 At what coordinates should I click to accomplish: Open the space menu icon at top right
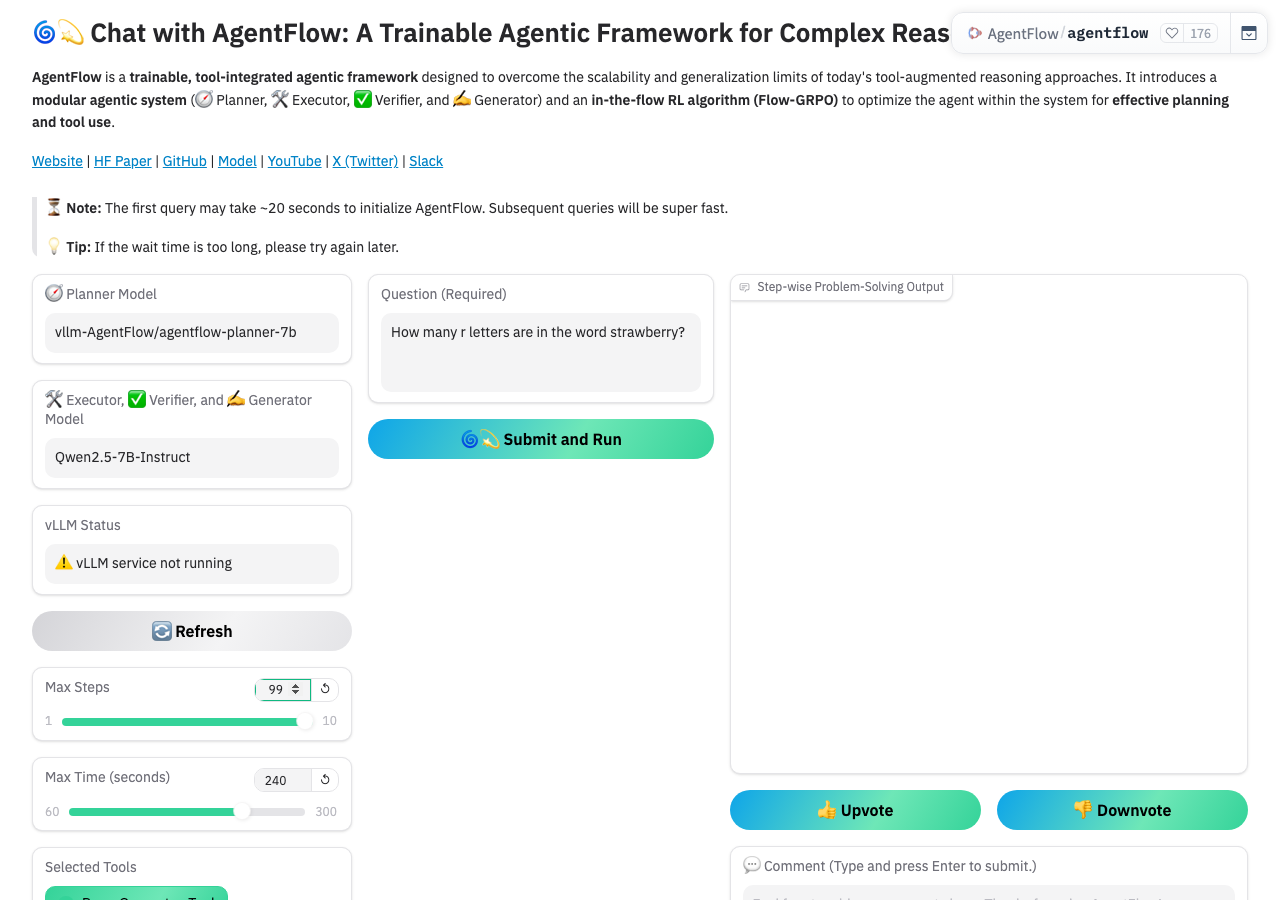1249,33
